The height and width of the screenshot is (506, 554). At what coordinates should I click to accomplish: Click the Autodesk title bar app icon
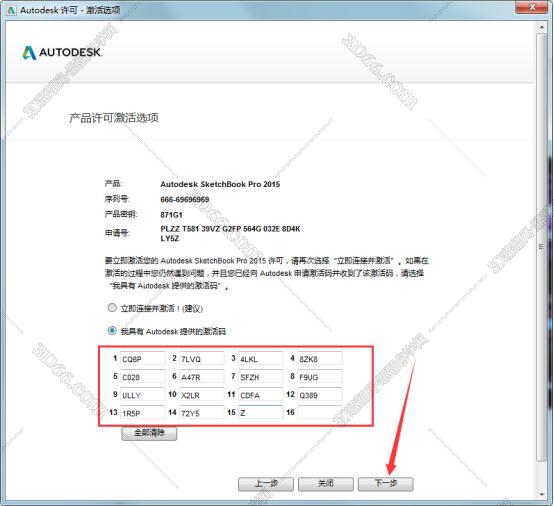click(x=11, y=10)
